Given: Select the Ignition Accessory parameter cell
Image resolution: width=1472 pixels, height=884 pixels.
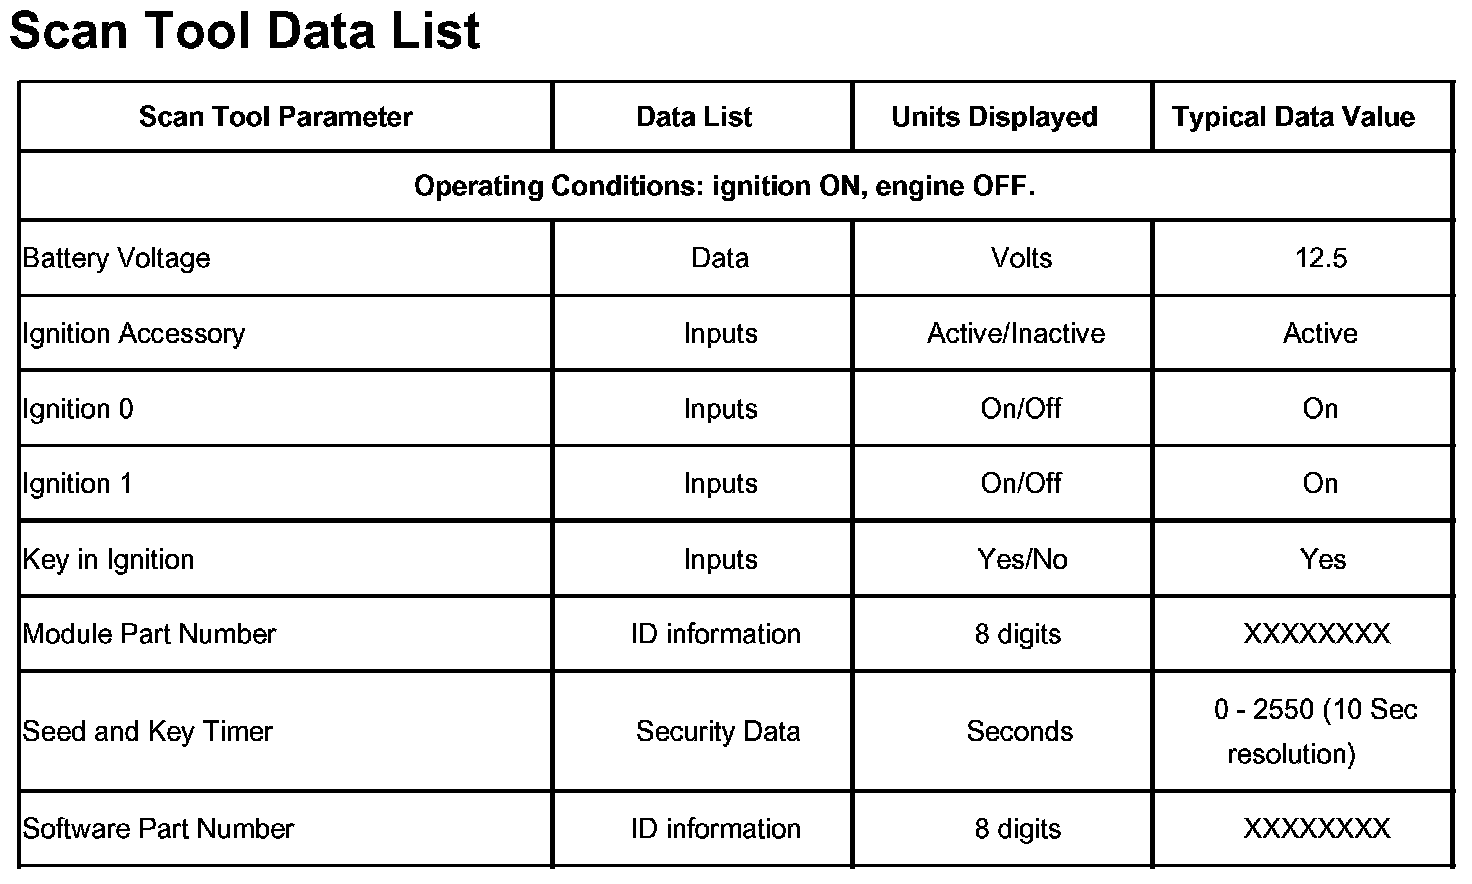Looking at the screenshot, I should 134,333.
